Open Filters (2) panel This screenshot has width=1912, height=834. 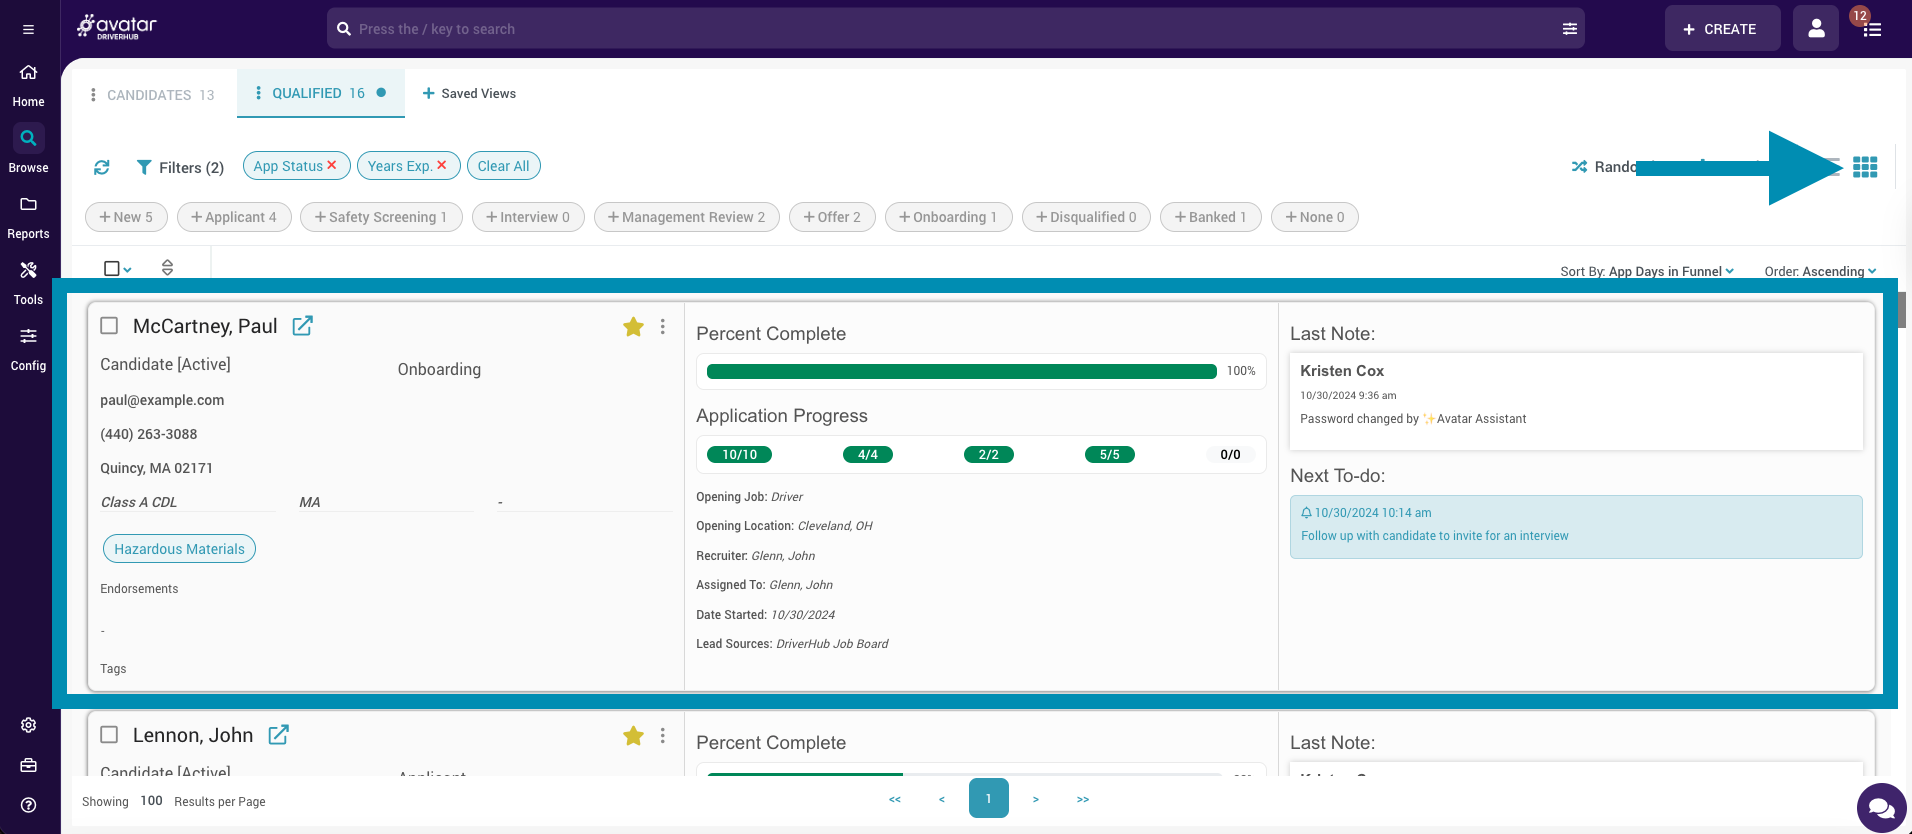click(180, 167)
